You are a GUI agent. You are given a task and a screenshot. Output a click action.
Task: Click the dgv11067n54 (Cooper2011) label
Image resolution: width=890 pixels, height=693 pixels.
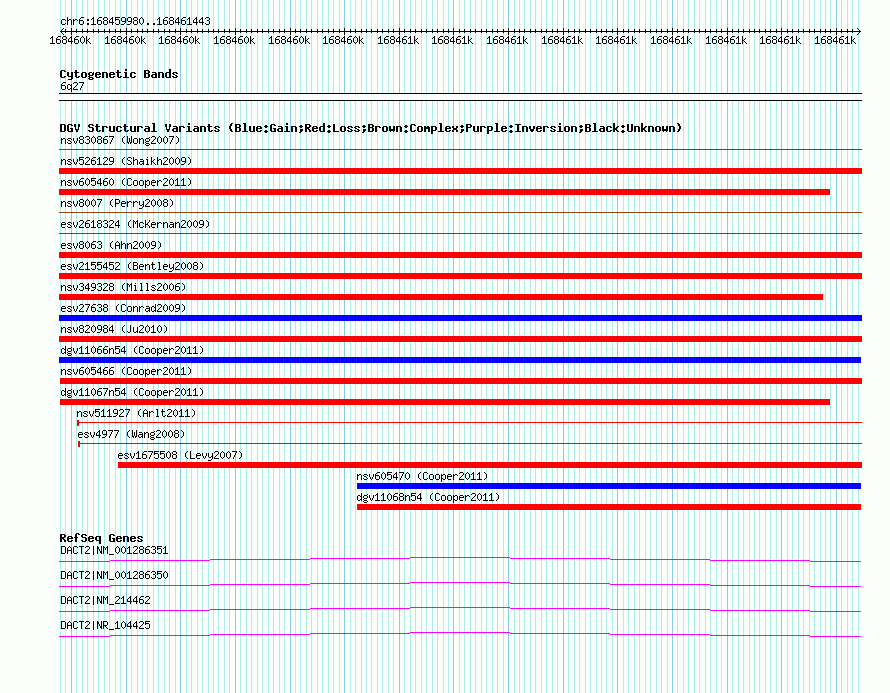point(132,392)
